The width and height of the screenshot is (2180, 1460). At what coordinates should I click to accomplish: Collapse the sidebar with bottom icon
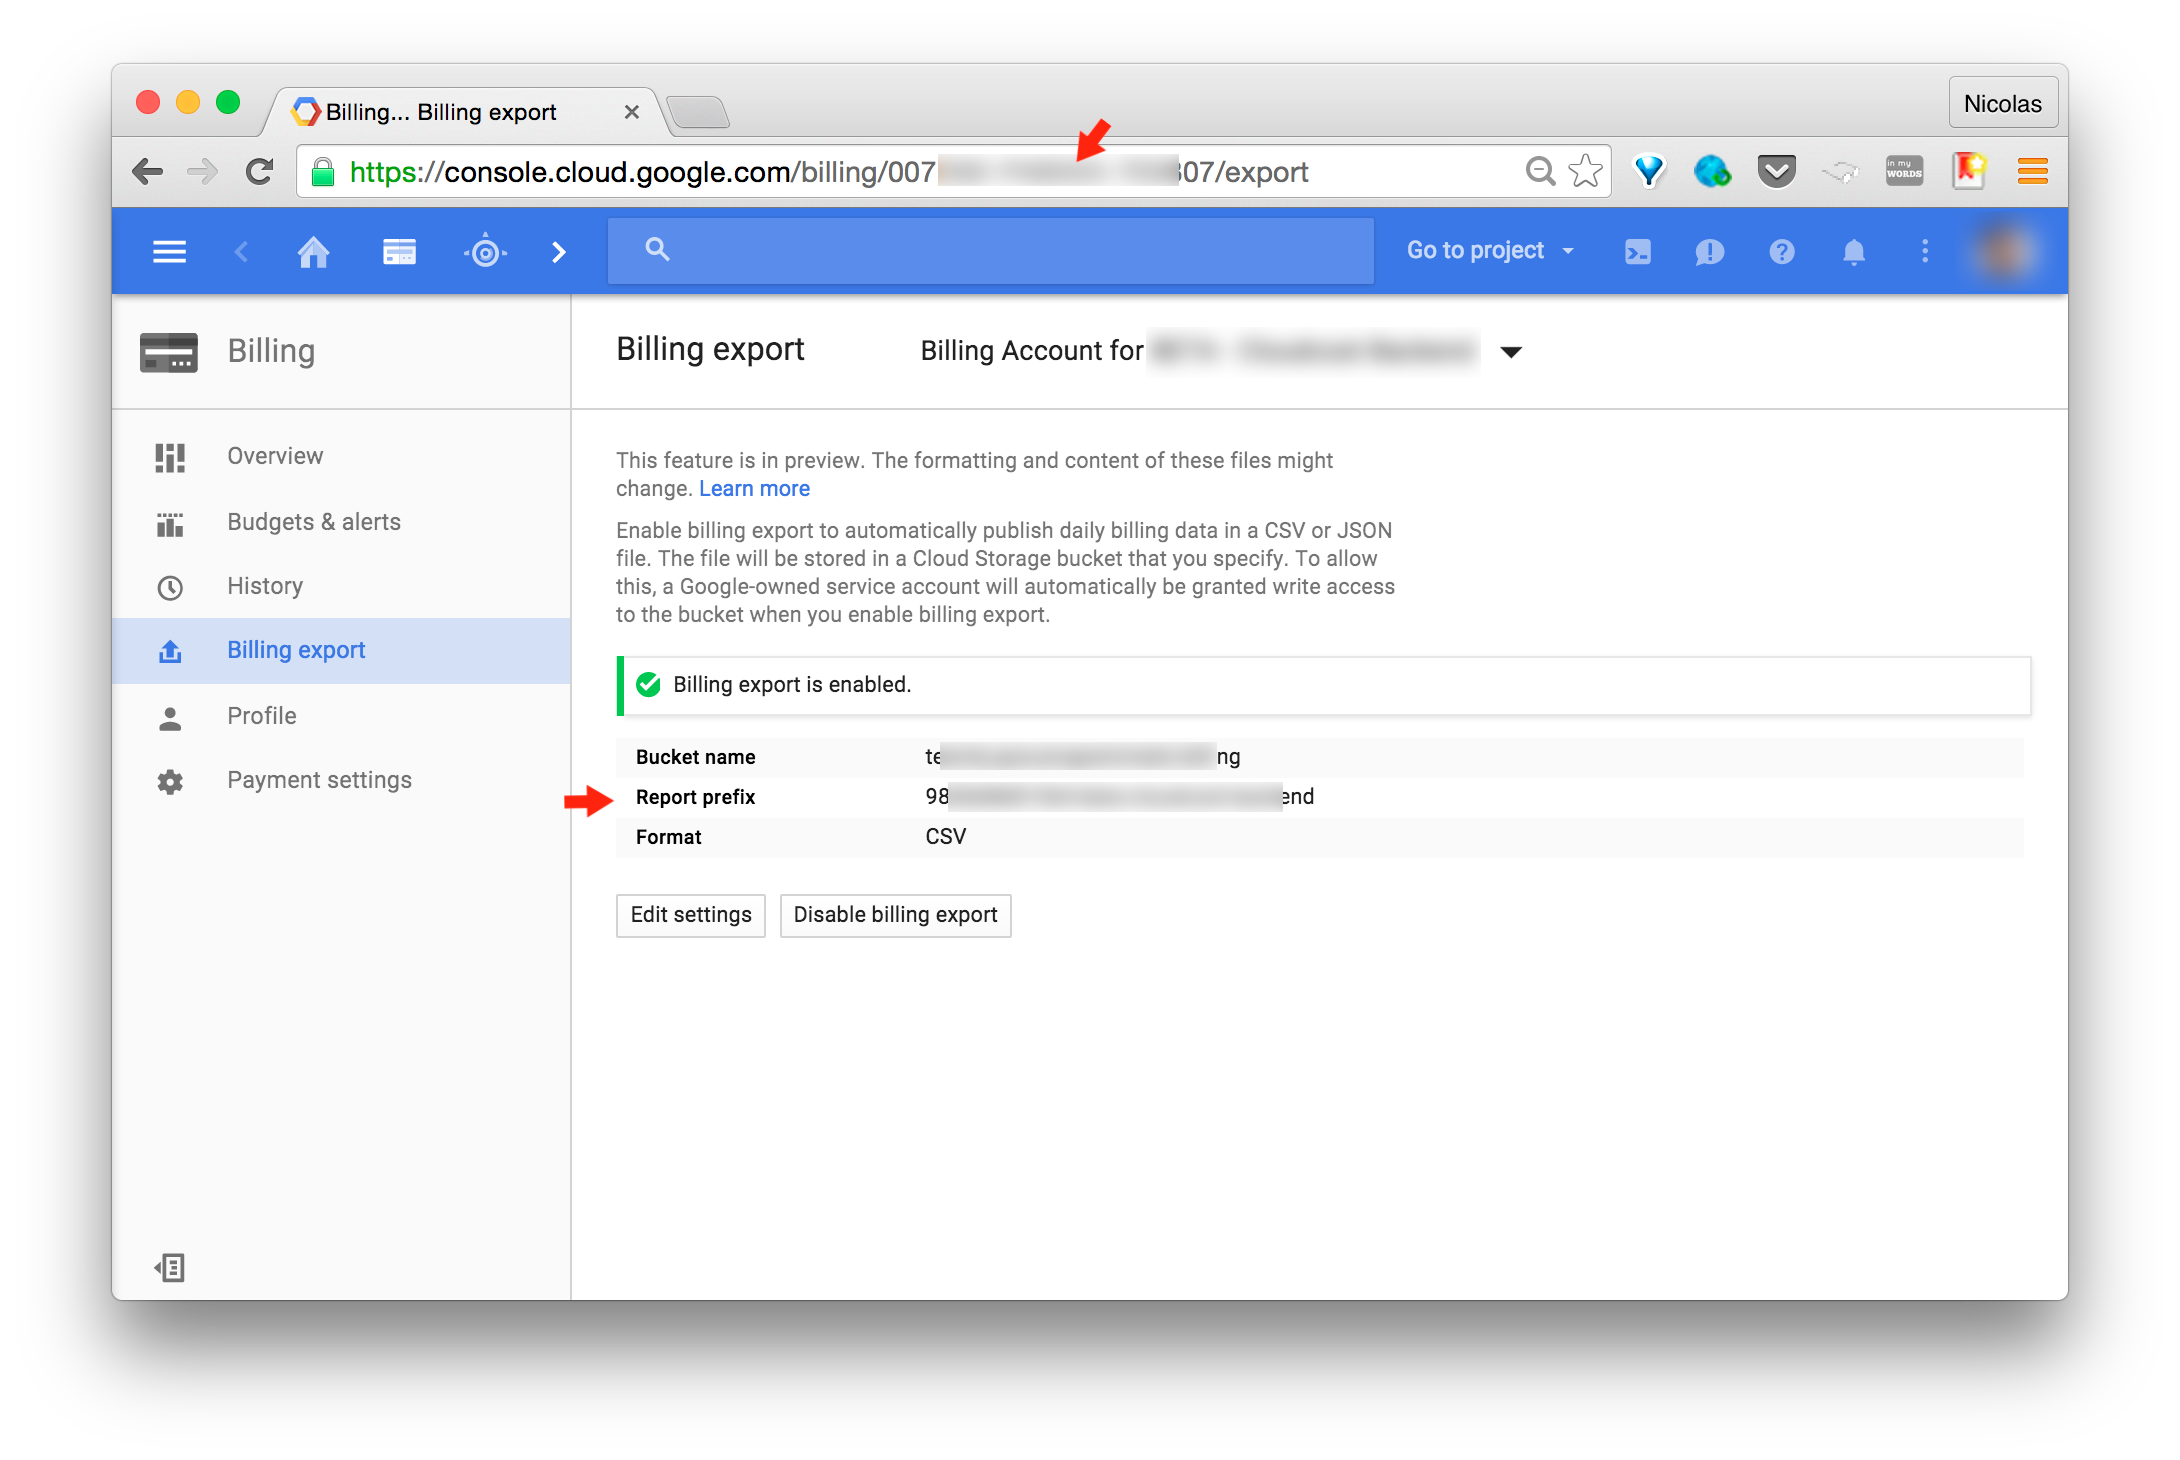[x=170, y=1268]
